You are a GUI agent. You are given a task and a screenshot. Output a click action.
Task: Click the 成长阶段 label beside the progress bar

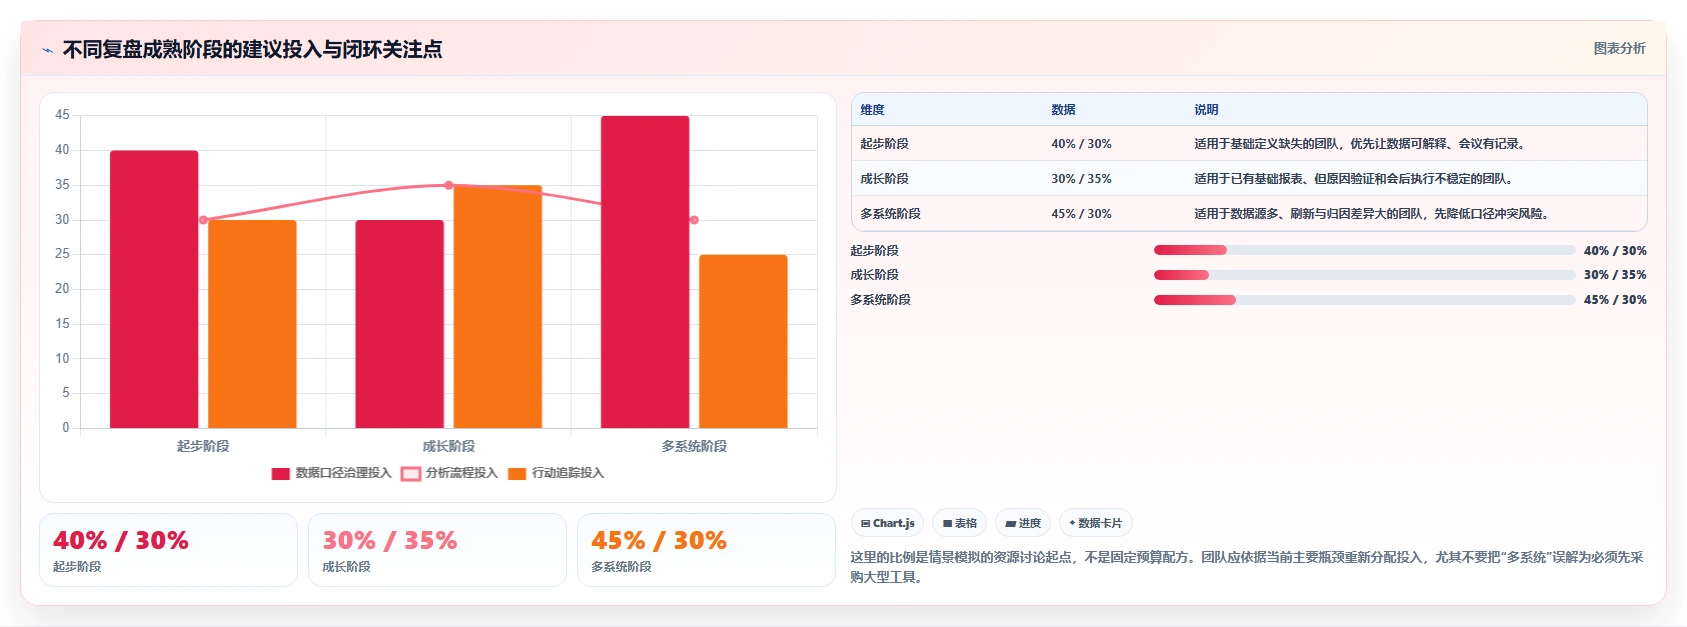point(874,275)
